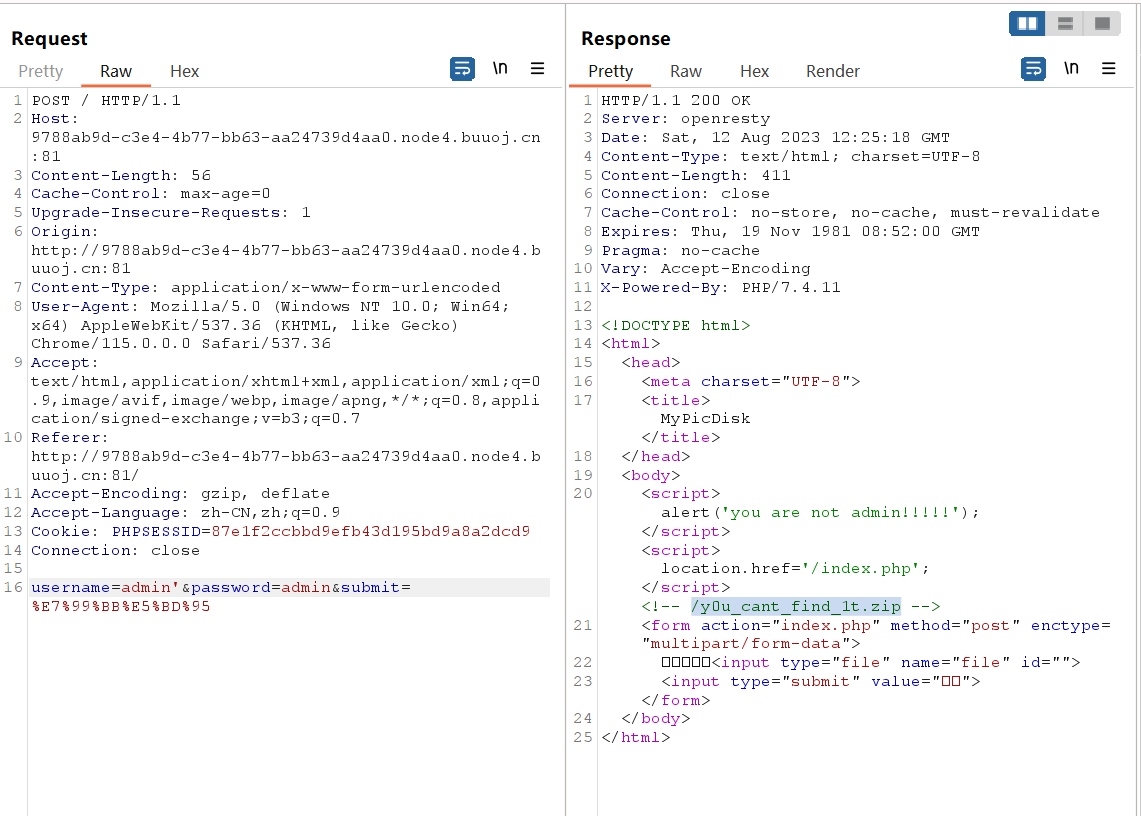Click the POST / HTTP/1.1 request line

(x=106, y=100)
